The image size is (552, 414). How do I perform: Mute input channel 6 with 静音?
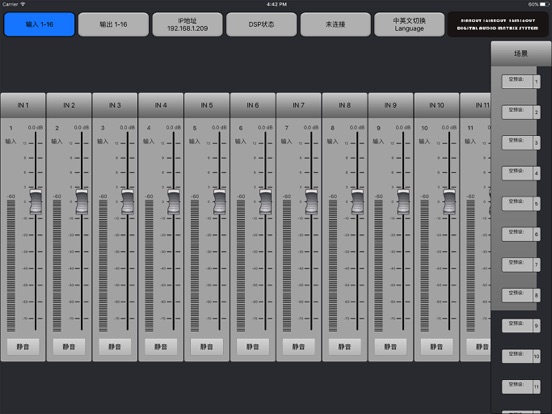click(x=253, y=347)
